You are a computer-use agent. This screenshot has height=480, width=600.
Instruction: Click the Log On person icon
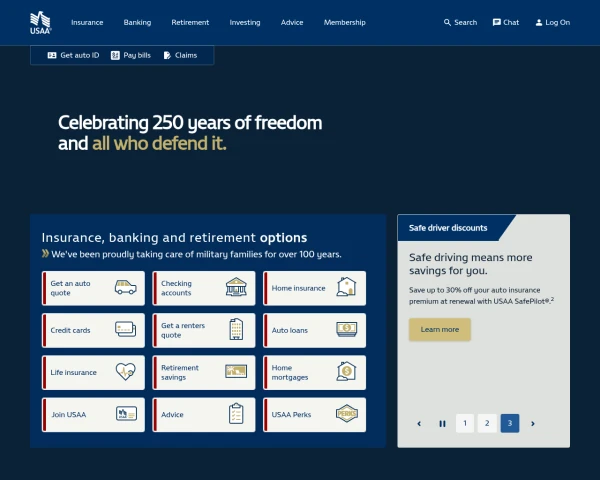[x=539, y=23]
